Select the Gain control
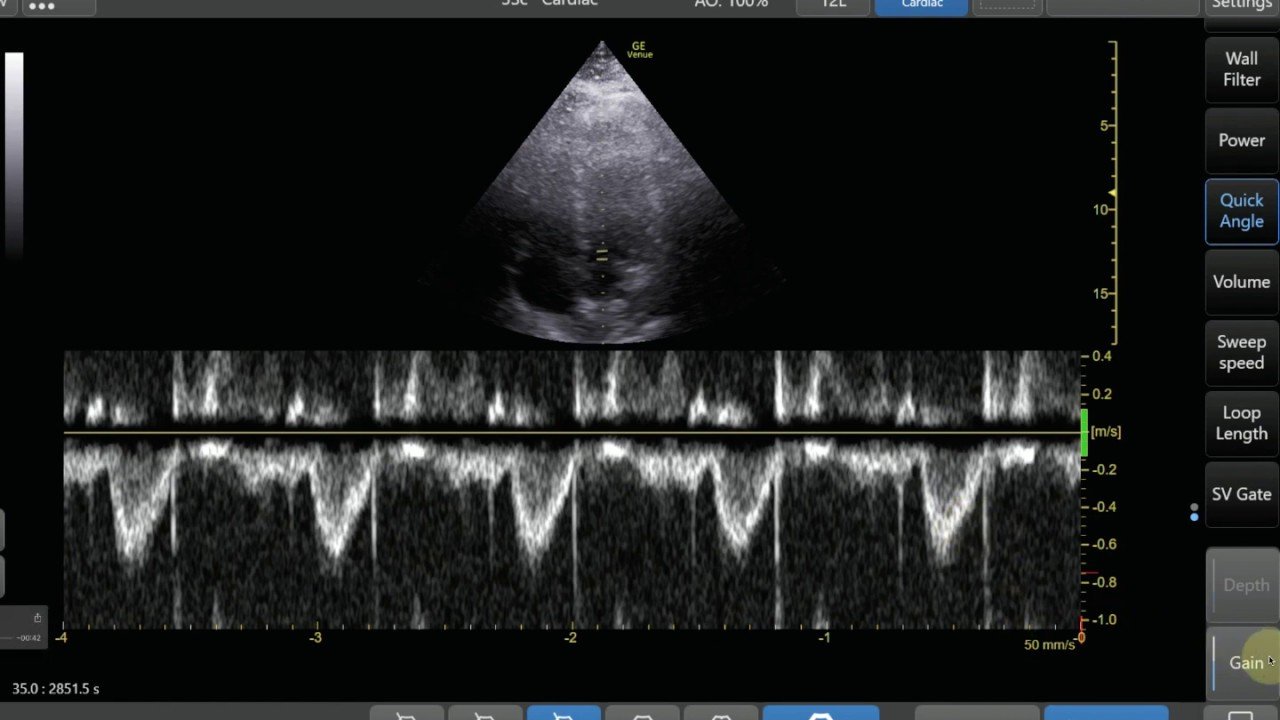The height and width of the screenshot is (720, 1280). 1245,662
